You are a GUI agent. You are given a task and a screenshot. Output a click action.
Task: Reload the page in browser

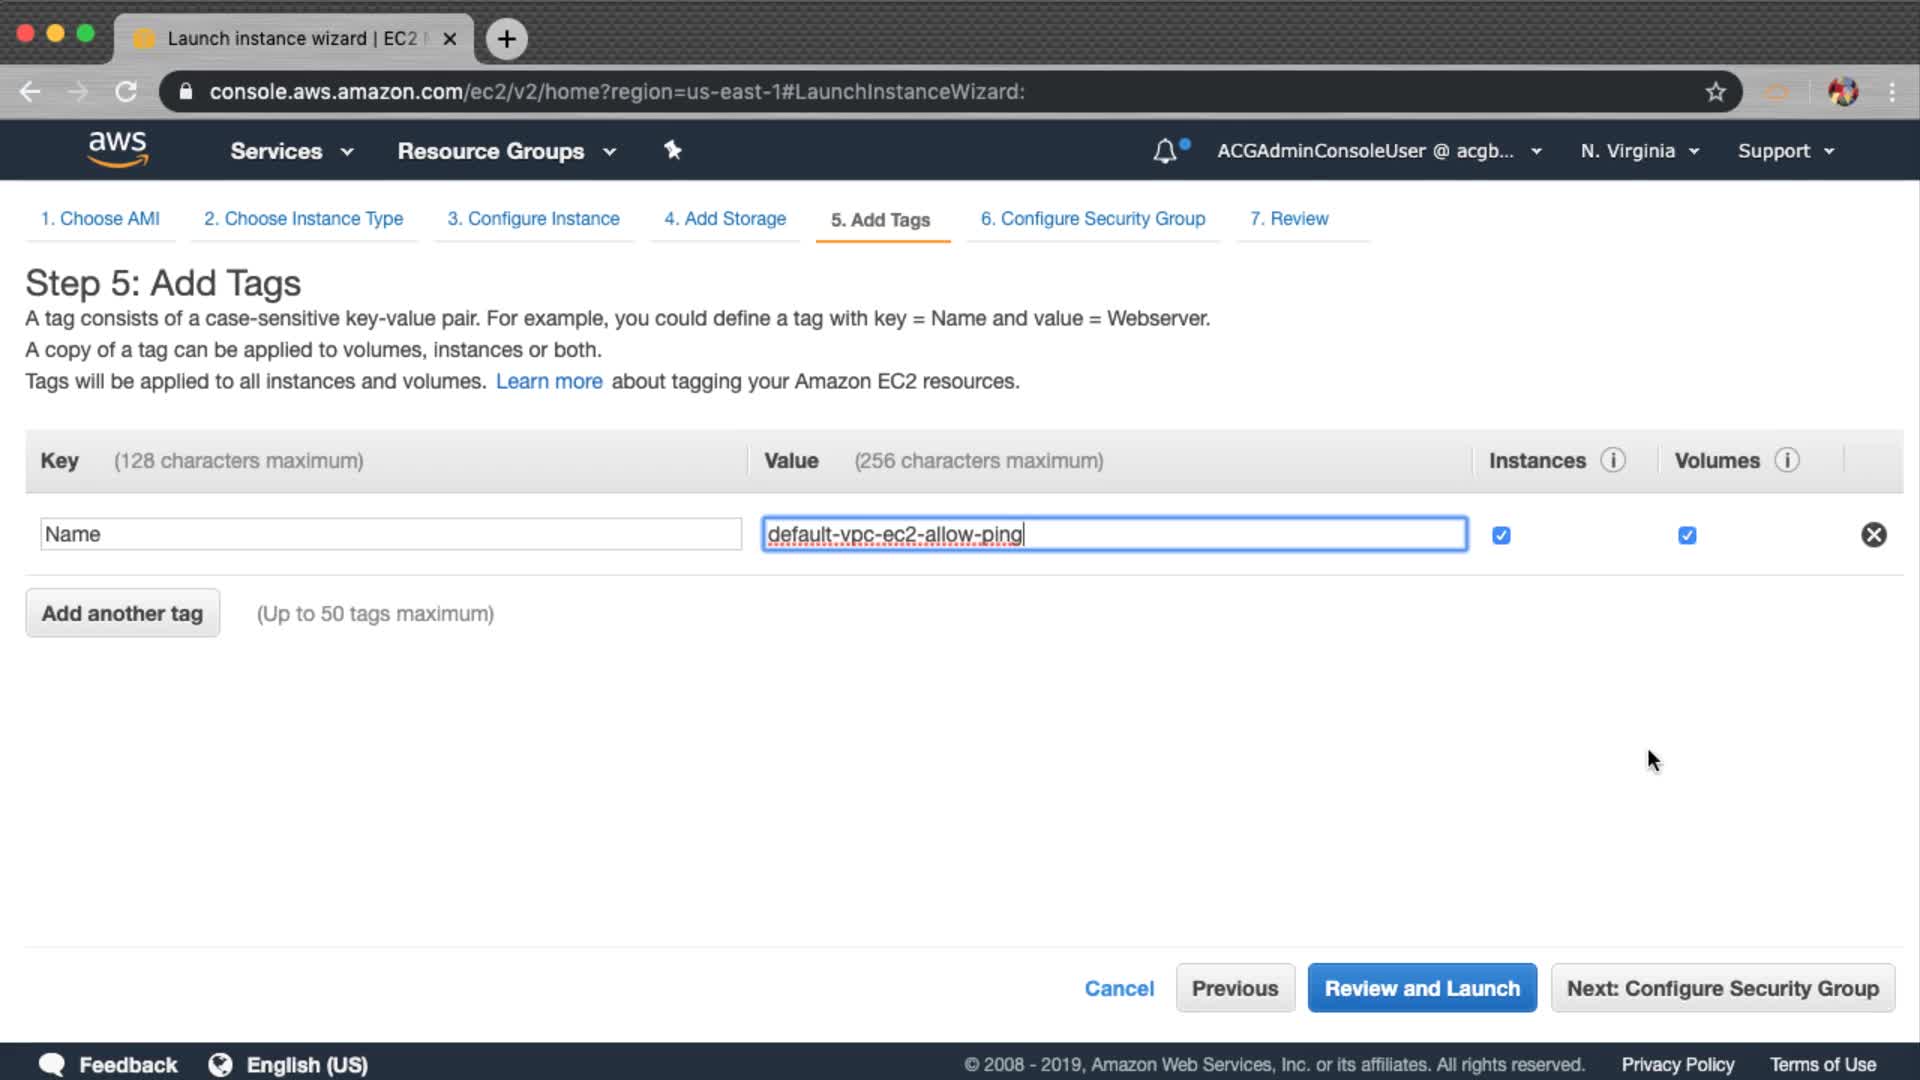pos(126,92)
